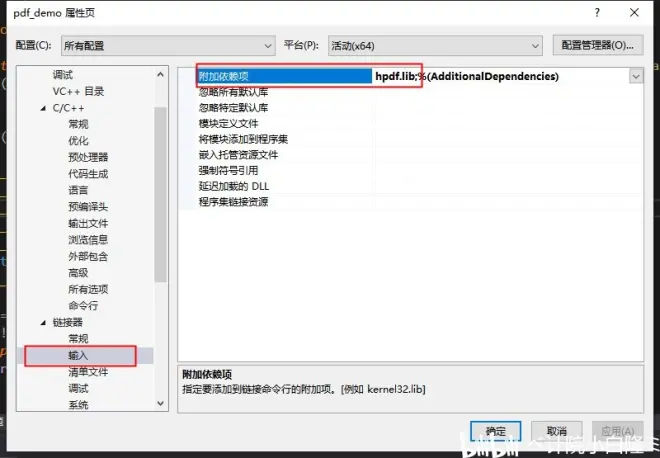The width and height of the screenshot is (660, 458).
Task: Collapse the 链接器 tree node
Action: (x=43, y=322)
